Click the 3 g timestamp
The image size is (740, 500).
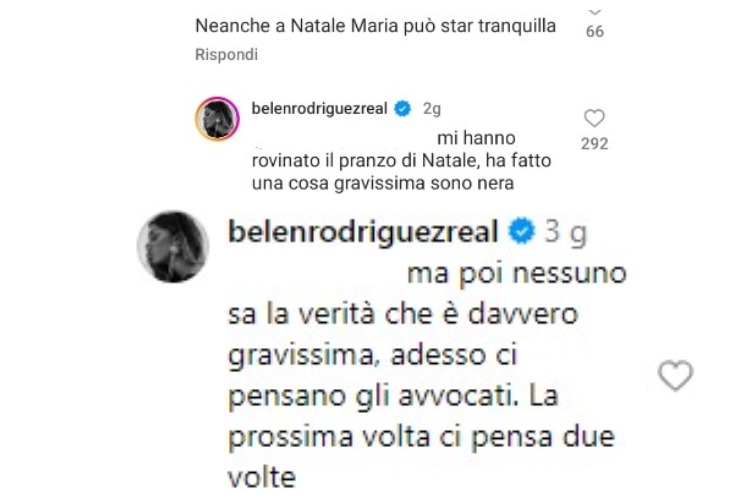[x=566, y=232]
